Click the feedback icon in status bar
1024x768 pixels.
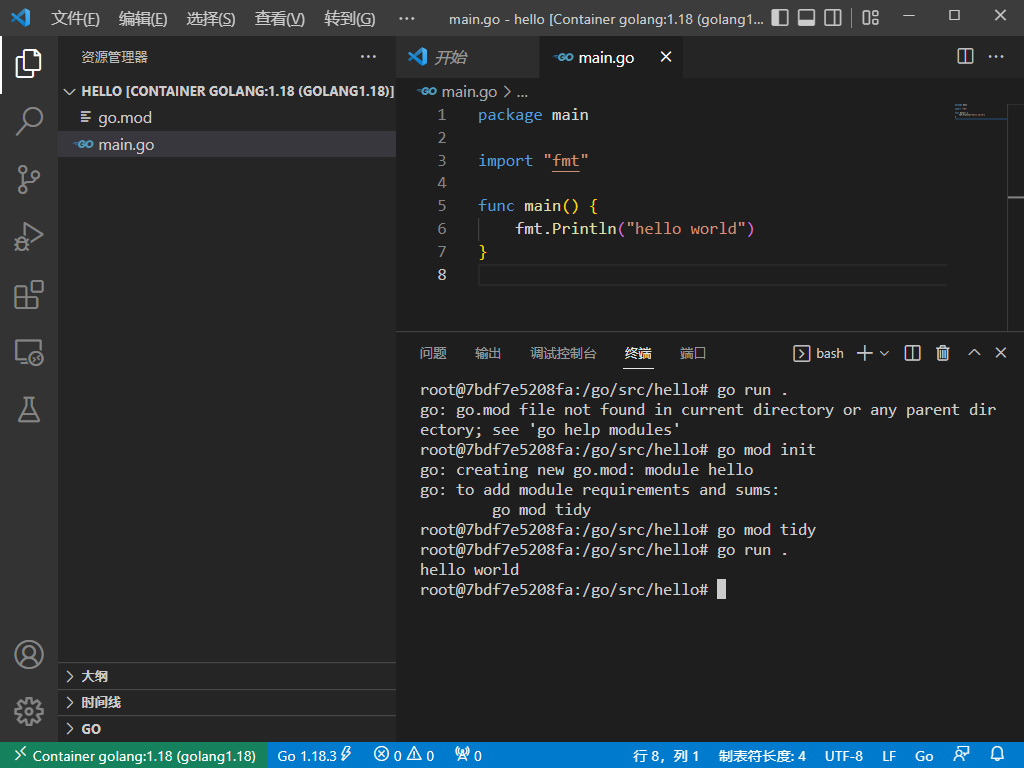[961, 755]
